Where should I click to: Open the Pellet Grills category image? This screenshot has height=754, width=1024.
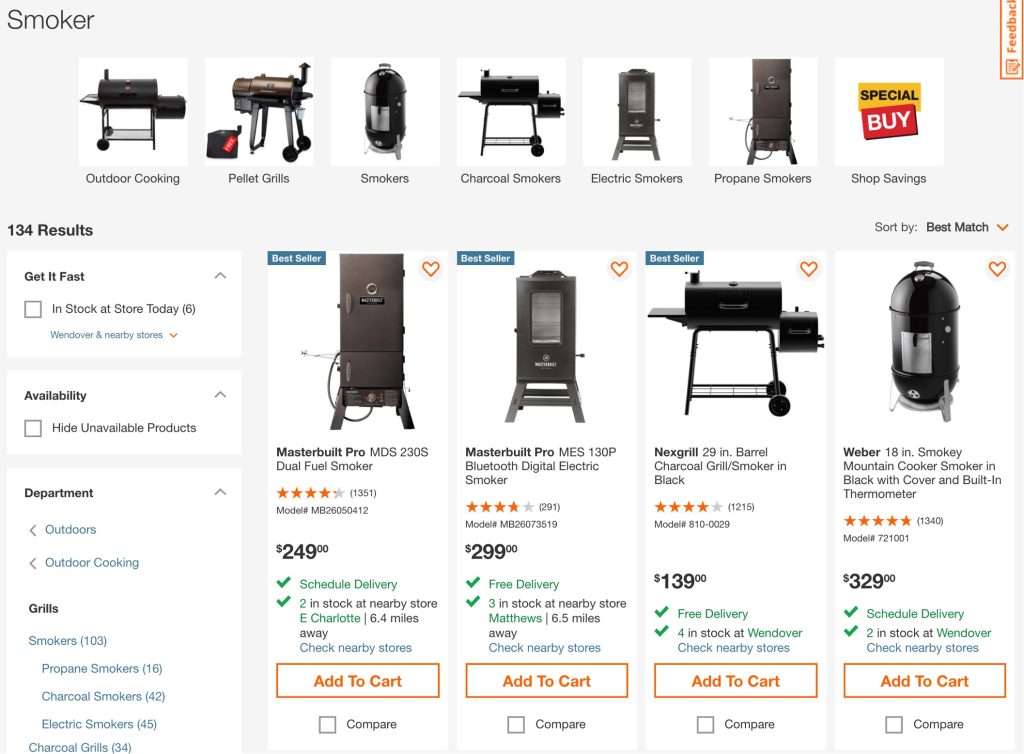(259, 111)
